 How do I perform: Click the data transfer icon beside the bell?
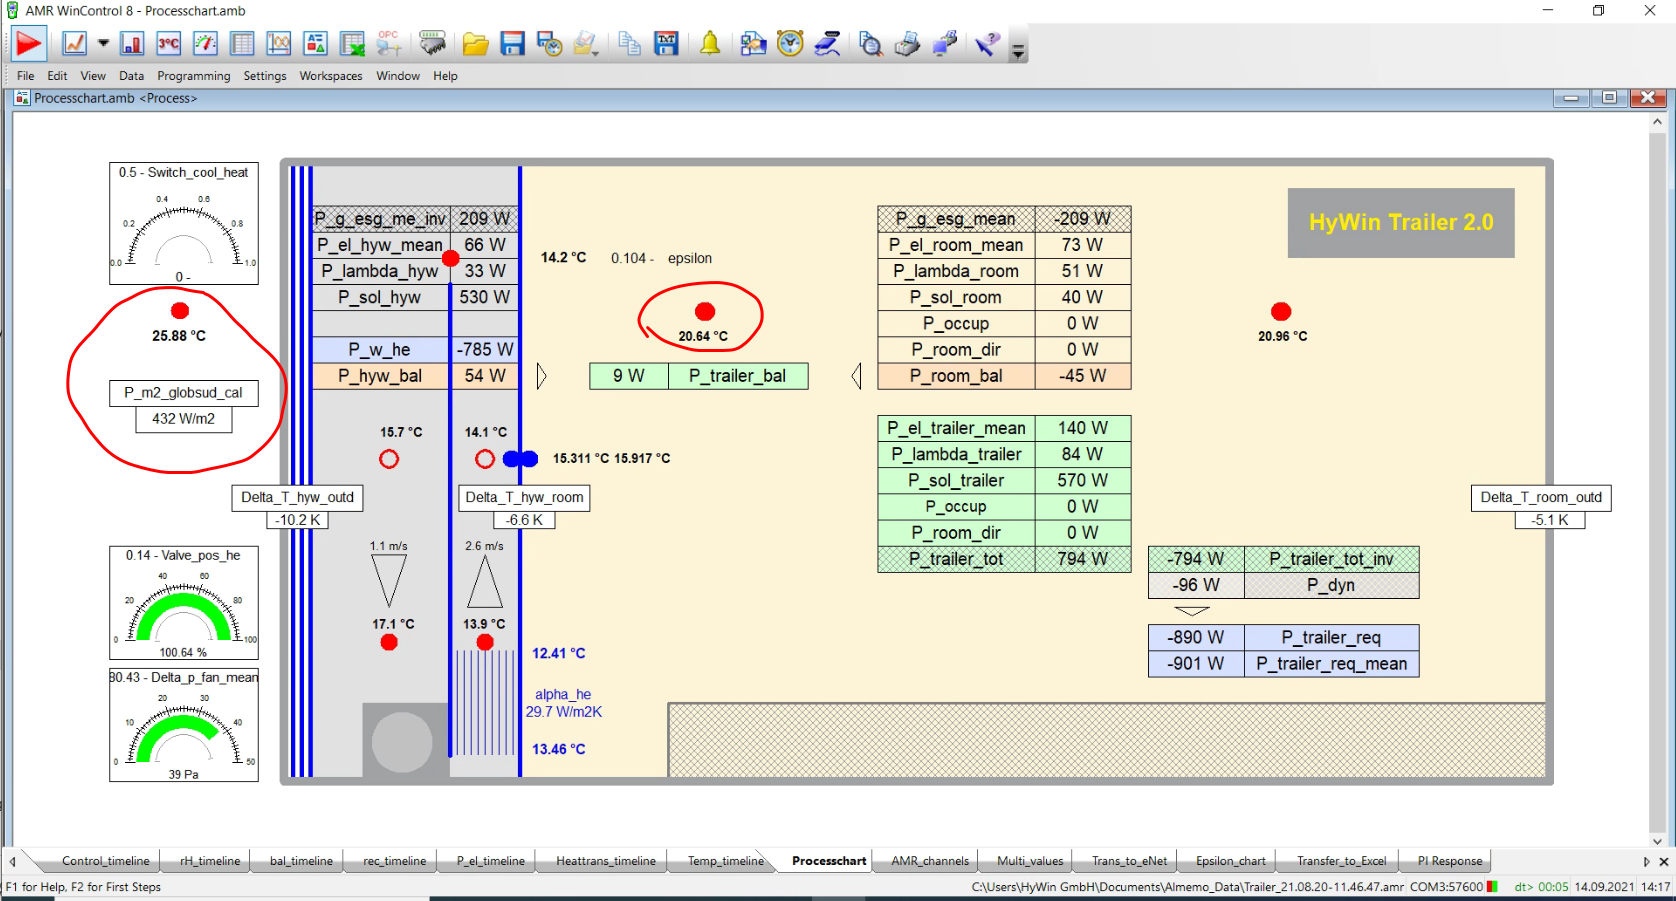pyautogui.click(x=753, y=43)
